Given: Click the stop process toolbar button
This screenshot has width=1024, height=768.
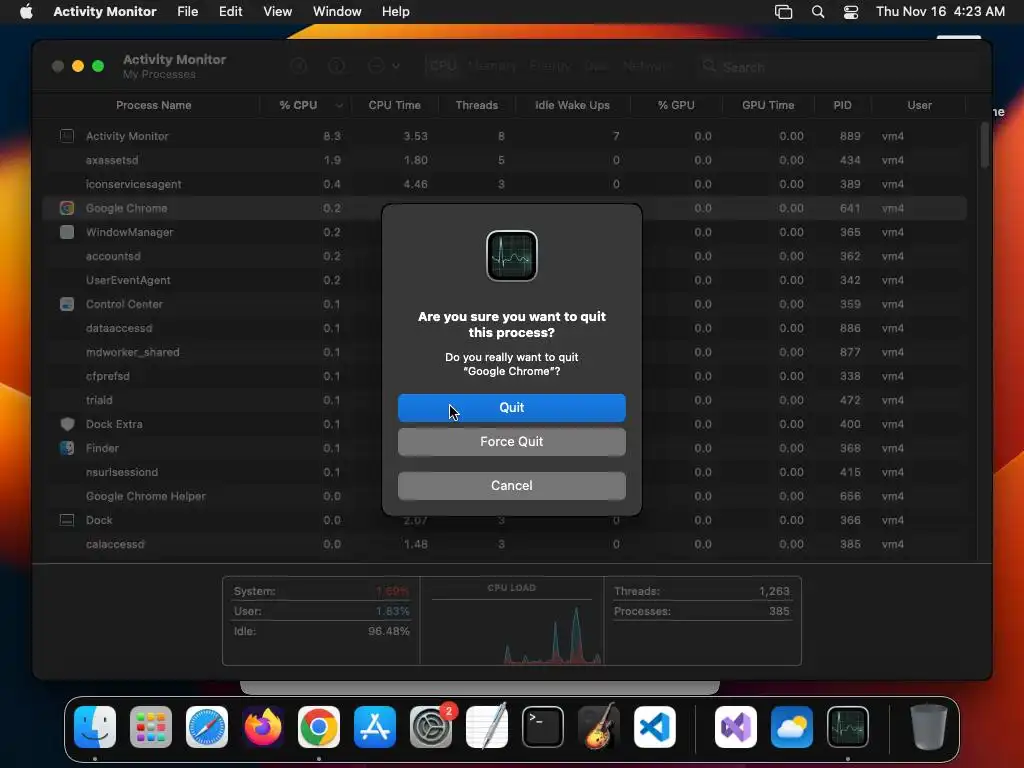Looking at the screenshot, I should pyautogui.click(x=298, y=66).
